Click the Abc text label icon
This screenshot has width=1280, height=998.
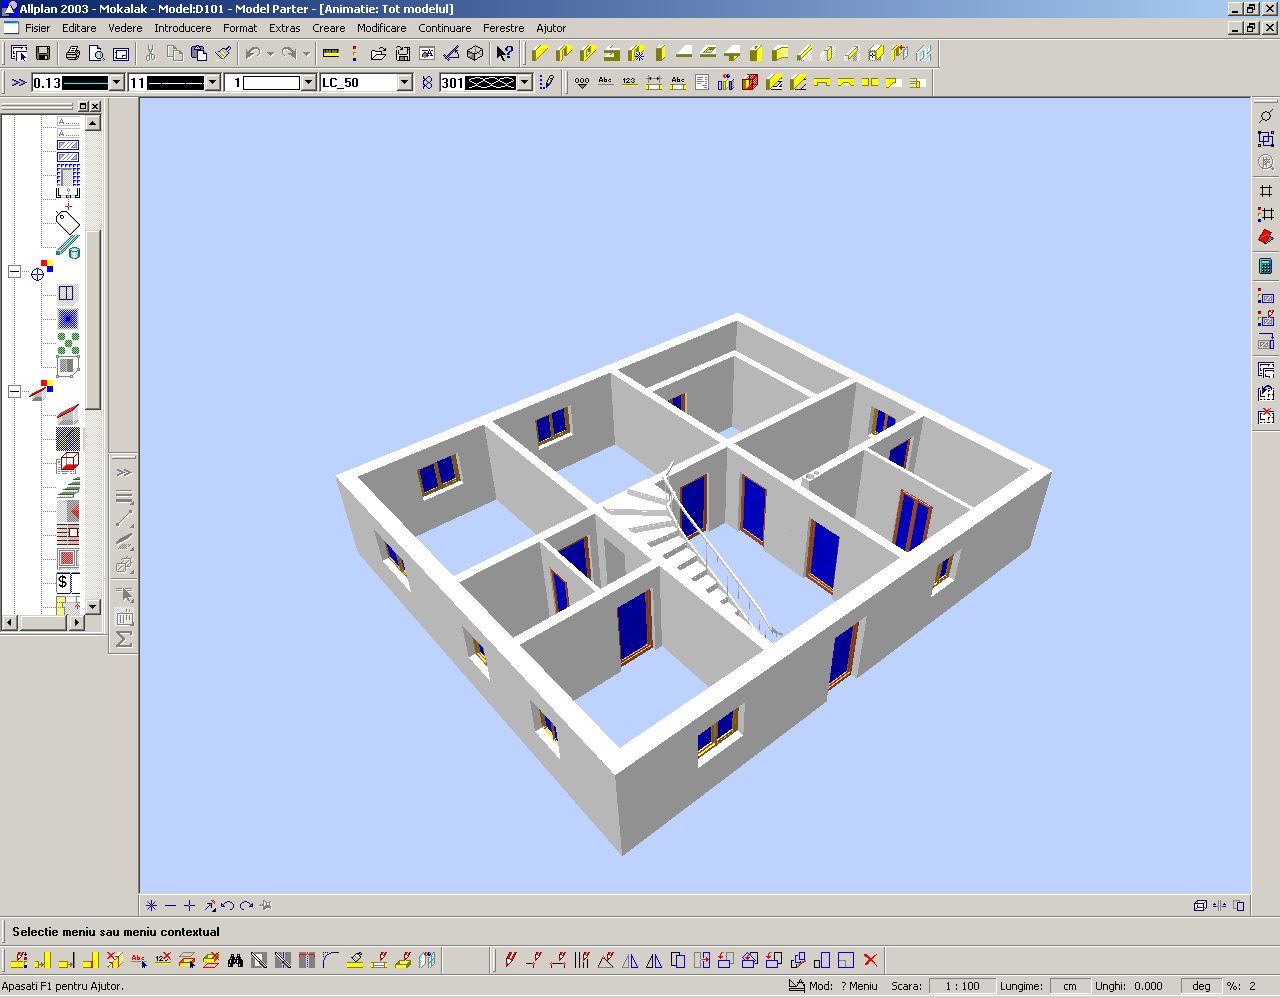coord(606,82)
